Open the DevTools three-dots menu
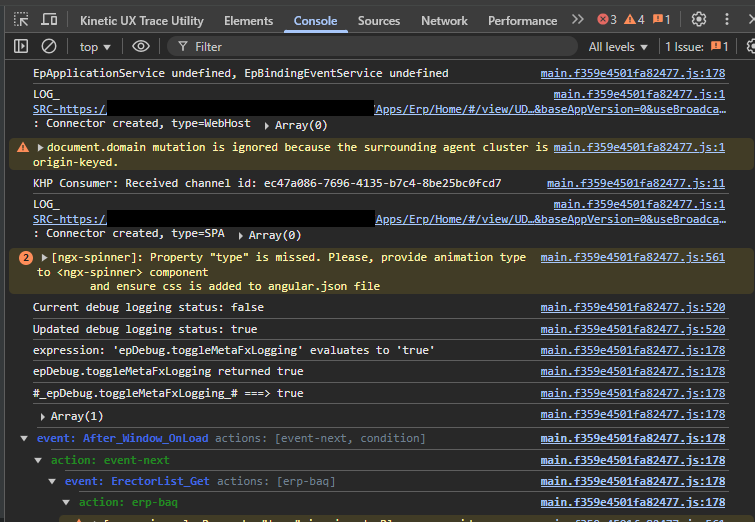The height and width of the screenshot is (522, 755). coord(727,20)
